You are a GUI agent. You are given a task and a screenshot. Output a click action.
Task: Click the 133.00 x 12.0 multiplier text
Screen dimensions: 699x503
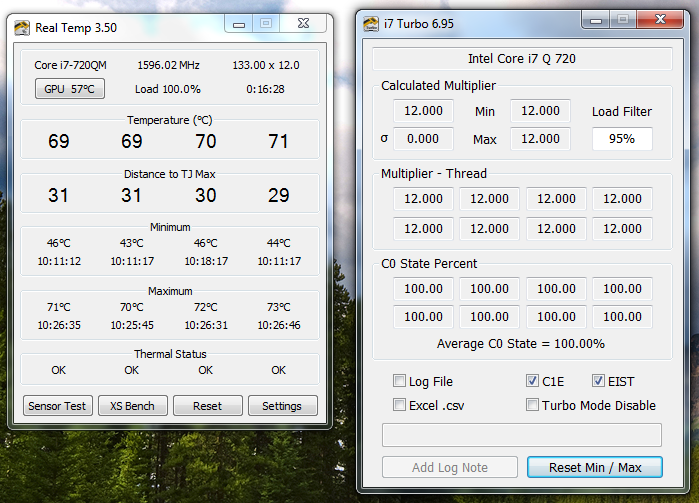(266, 65)
